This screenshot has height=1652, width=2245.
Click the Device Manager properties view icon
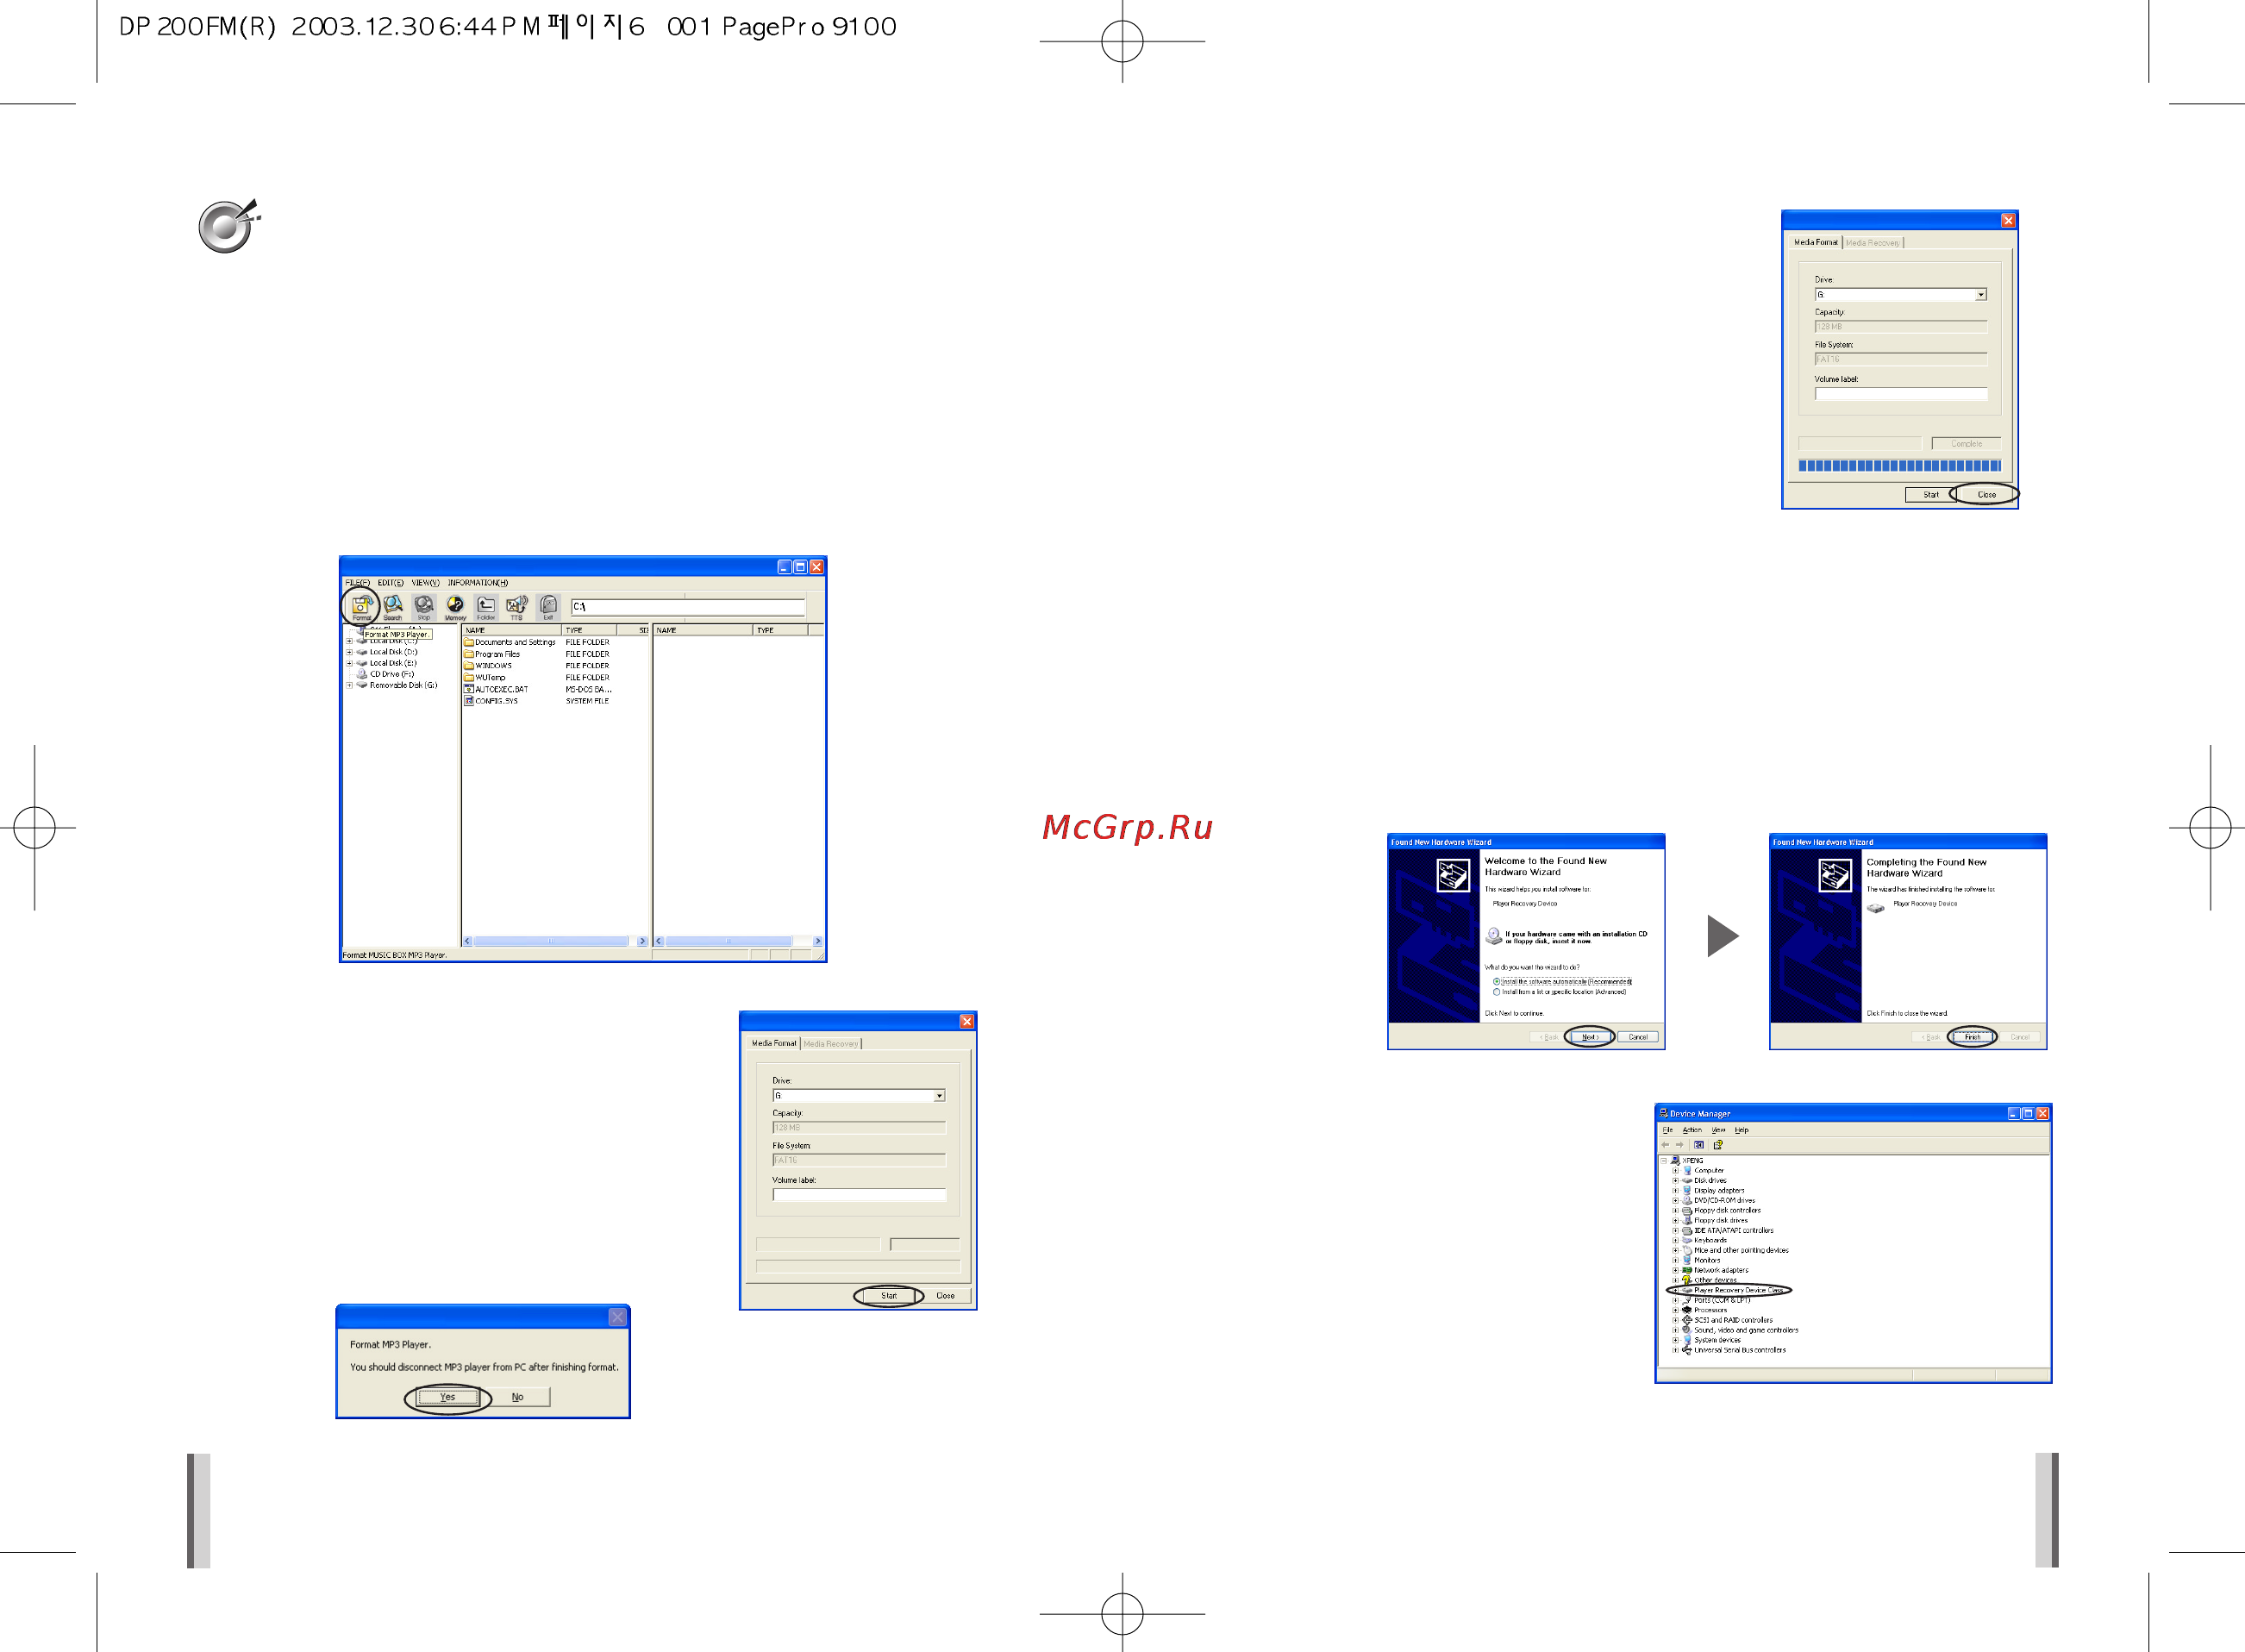tap(1699, 1144)
